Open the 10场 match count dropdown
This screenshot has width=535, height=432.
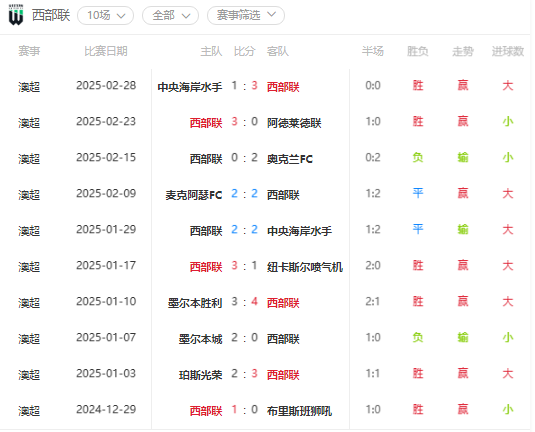point(105,16)
